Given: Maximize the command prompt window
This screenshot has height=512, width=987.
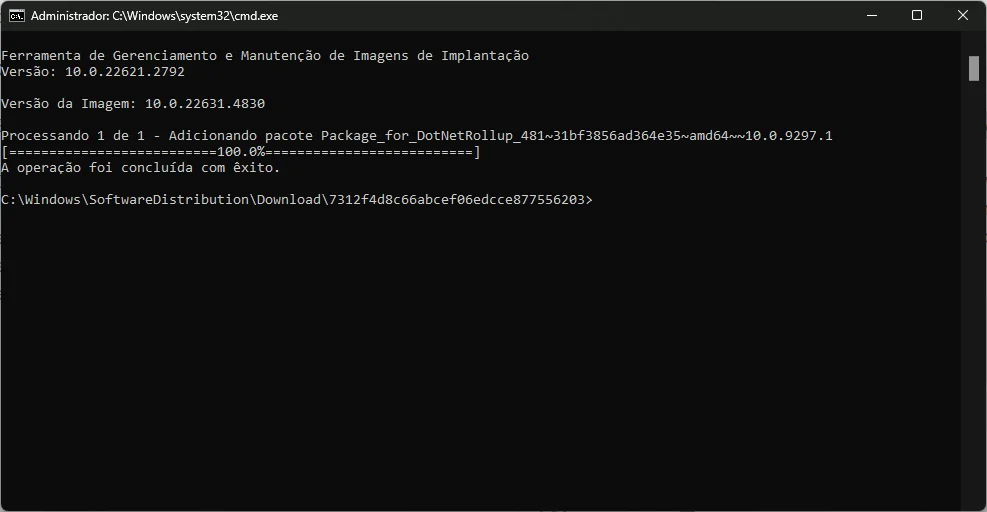Looking at the screenshot, I should 917,16.
